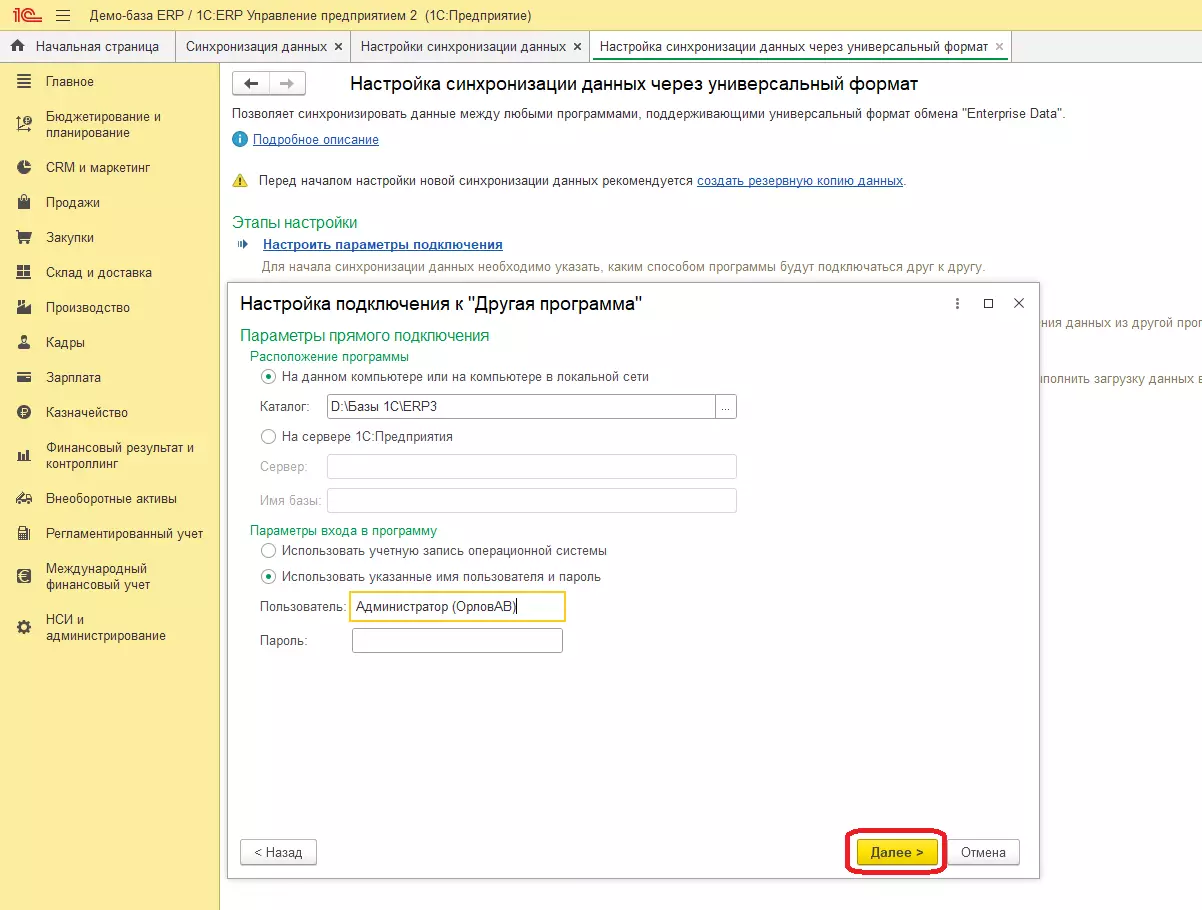Open the hamburger main menu icon
The height and width of the screenshot is (910, 1202).
pos(63,16)
